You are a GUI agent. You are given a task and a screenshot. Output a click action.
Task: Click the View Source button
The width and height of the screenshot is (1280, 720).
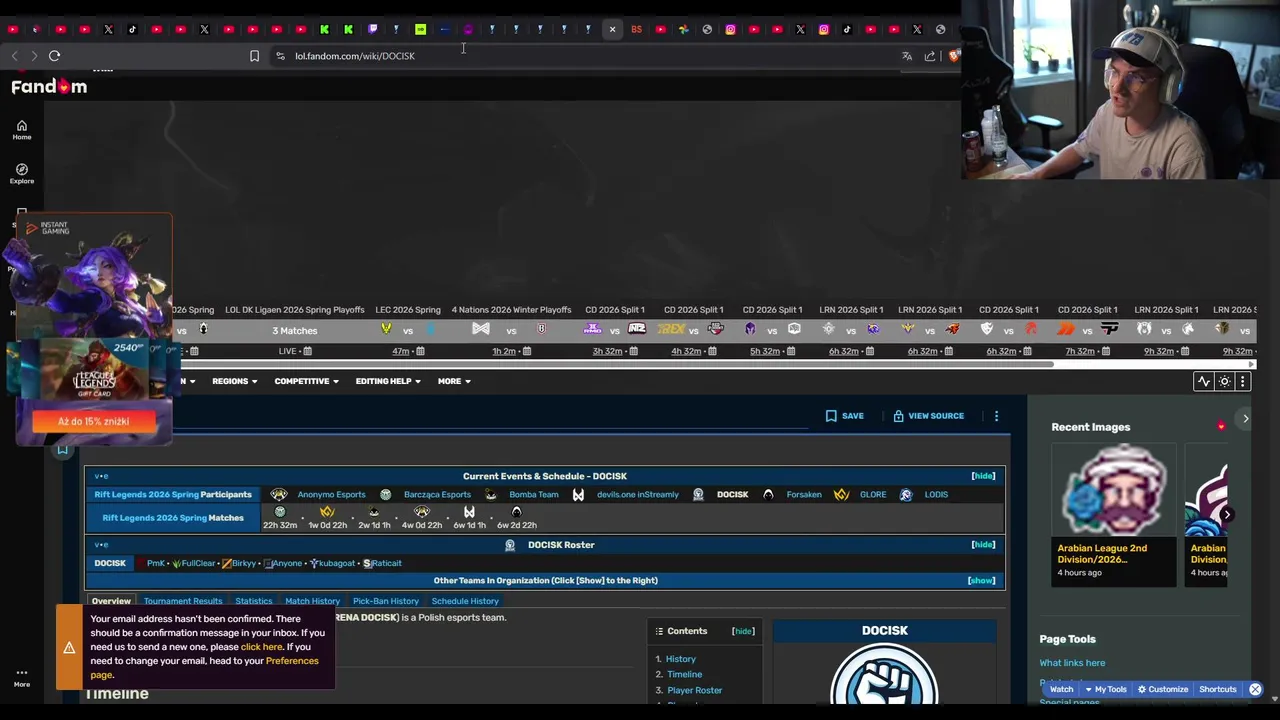[x=927, y=416]
